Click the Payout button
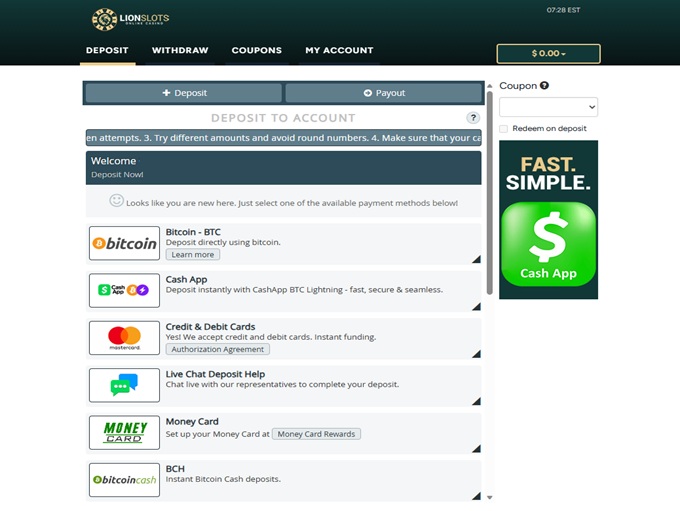This screenshot has height=511, width=680. pyautogui.click(x=384, y=93)
